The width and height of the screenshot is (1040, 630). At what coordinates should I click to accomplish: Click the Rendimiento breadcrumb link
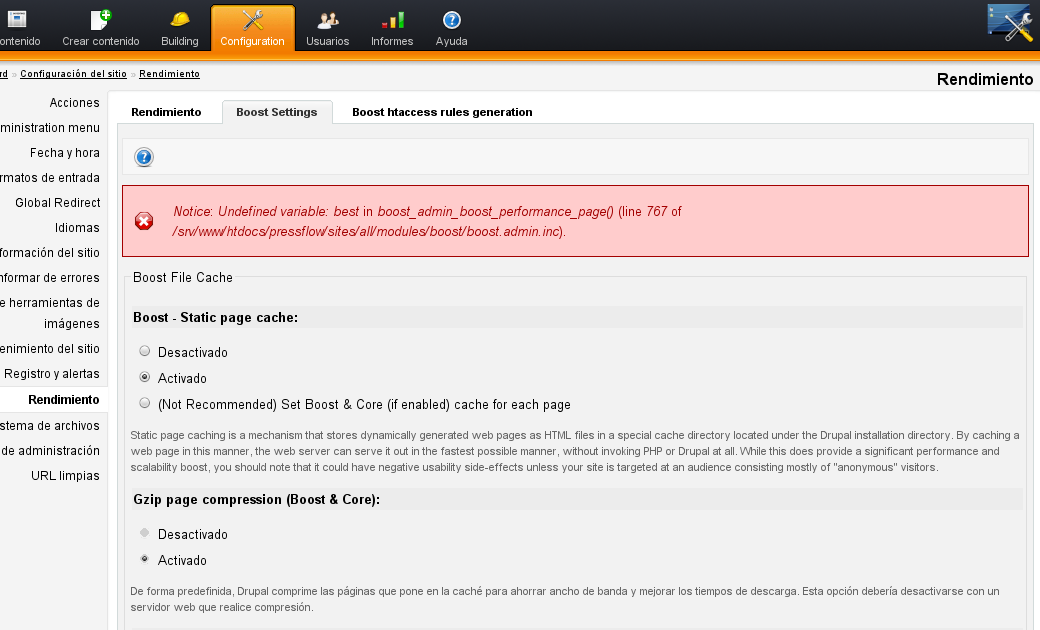pyautogui.click(x=170, y=73)
